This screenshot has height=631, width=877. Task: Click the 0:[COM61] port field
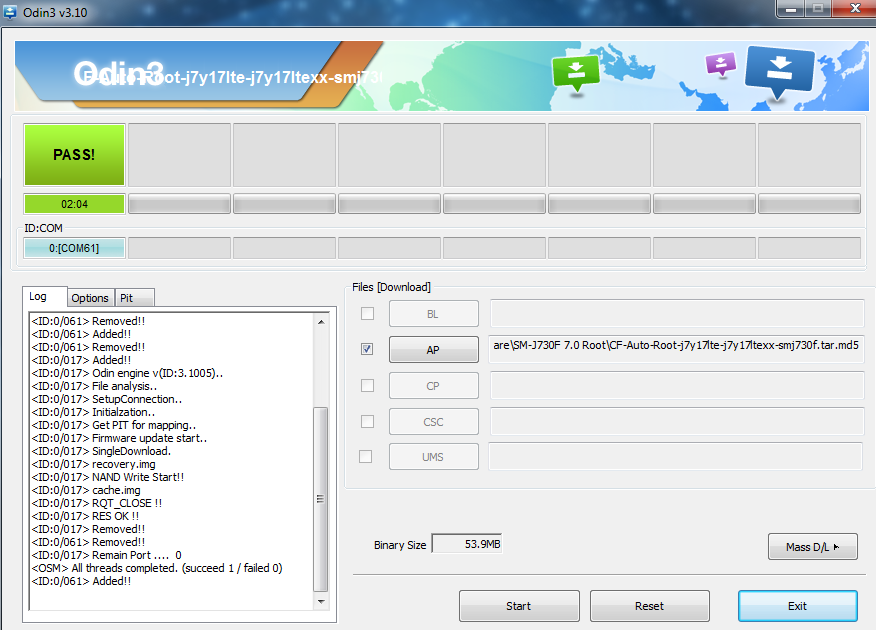(74, 248)
